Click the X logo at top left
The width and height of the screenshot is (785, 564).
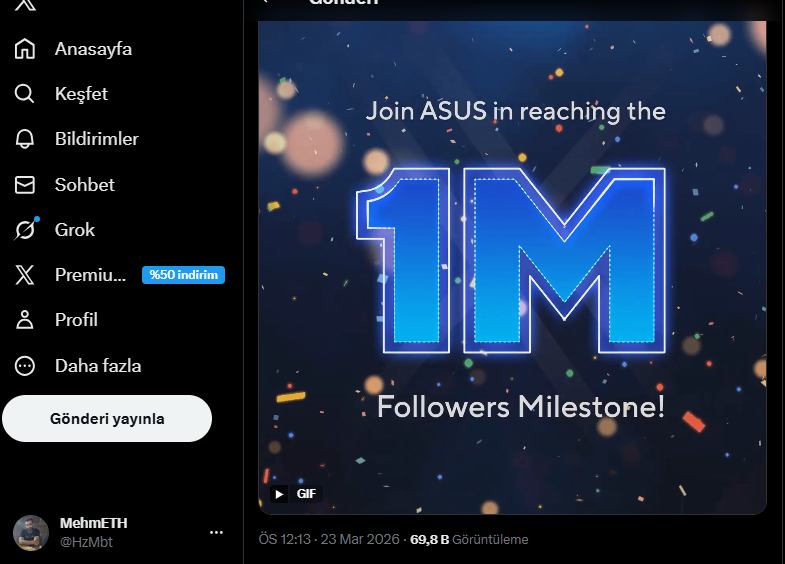point(25,5)
